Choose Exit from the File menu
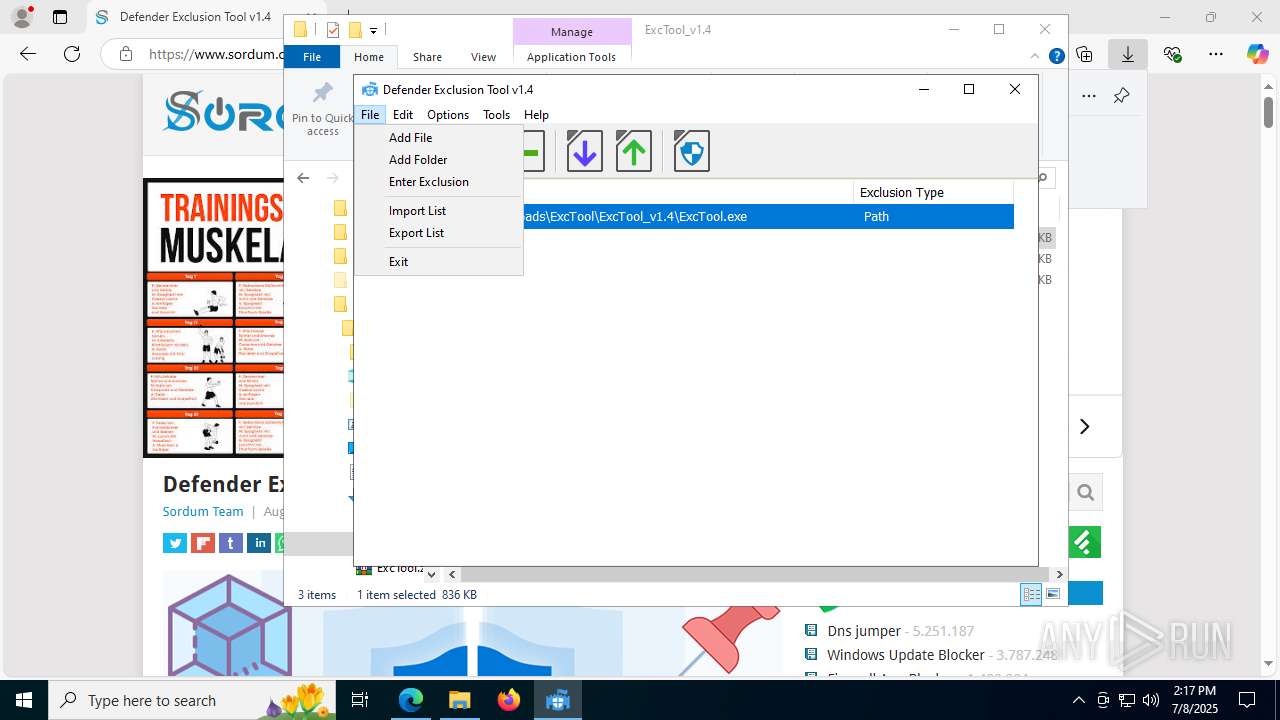 (x=398, y=262)
